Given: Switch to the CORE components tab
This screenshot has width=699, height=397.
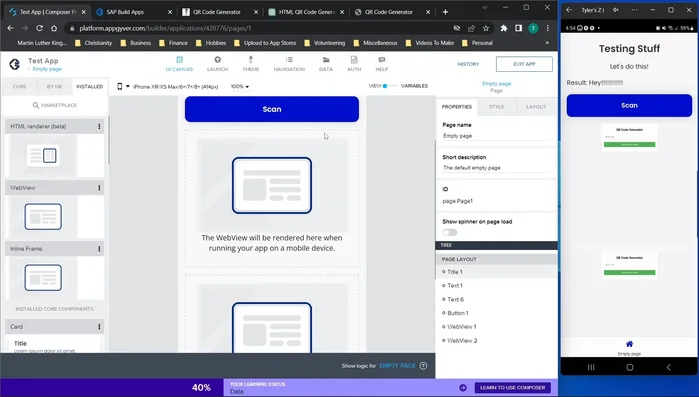Looking at the screenshot, I should pos(20,86).
